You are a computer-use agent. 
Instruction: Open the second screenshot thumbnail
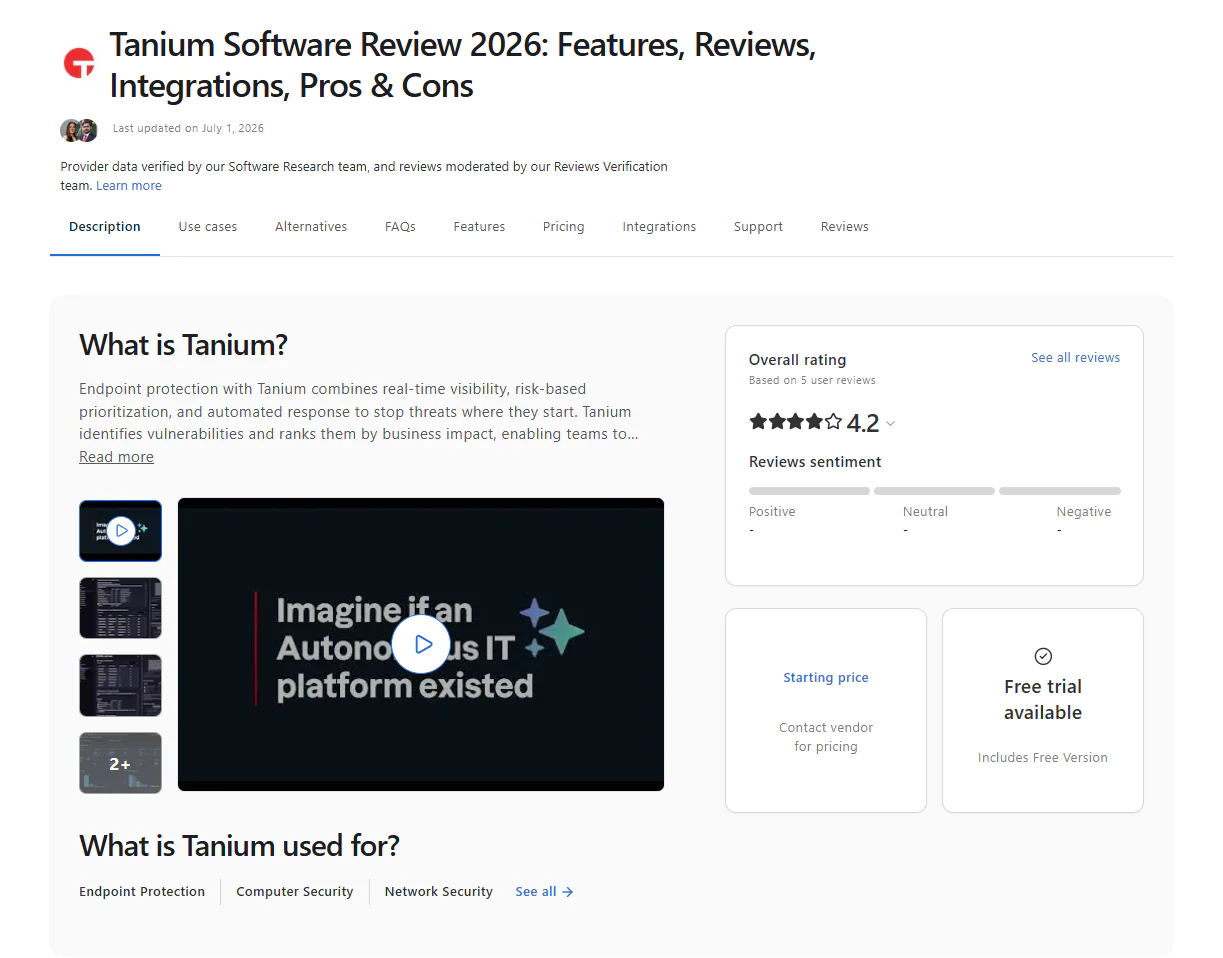click(120, 608)
